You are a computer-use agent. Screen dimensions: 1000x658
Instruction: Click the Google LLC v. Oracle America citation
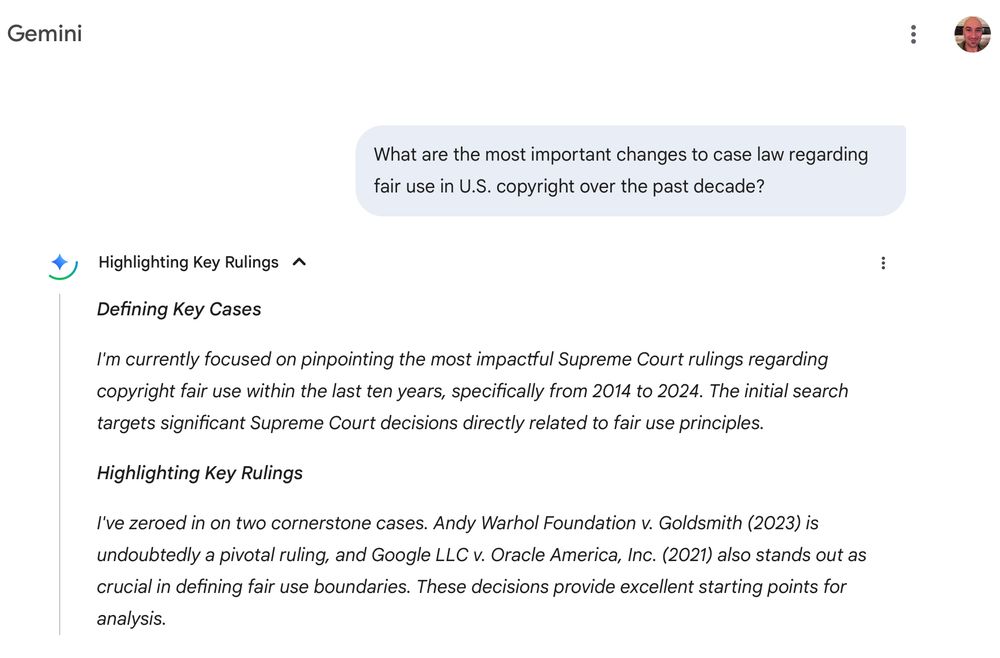pos(551,554)
